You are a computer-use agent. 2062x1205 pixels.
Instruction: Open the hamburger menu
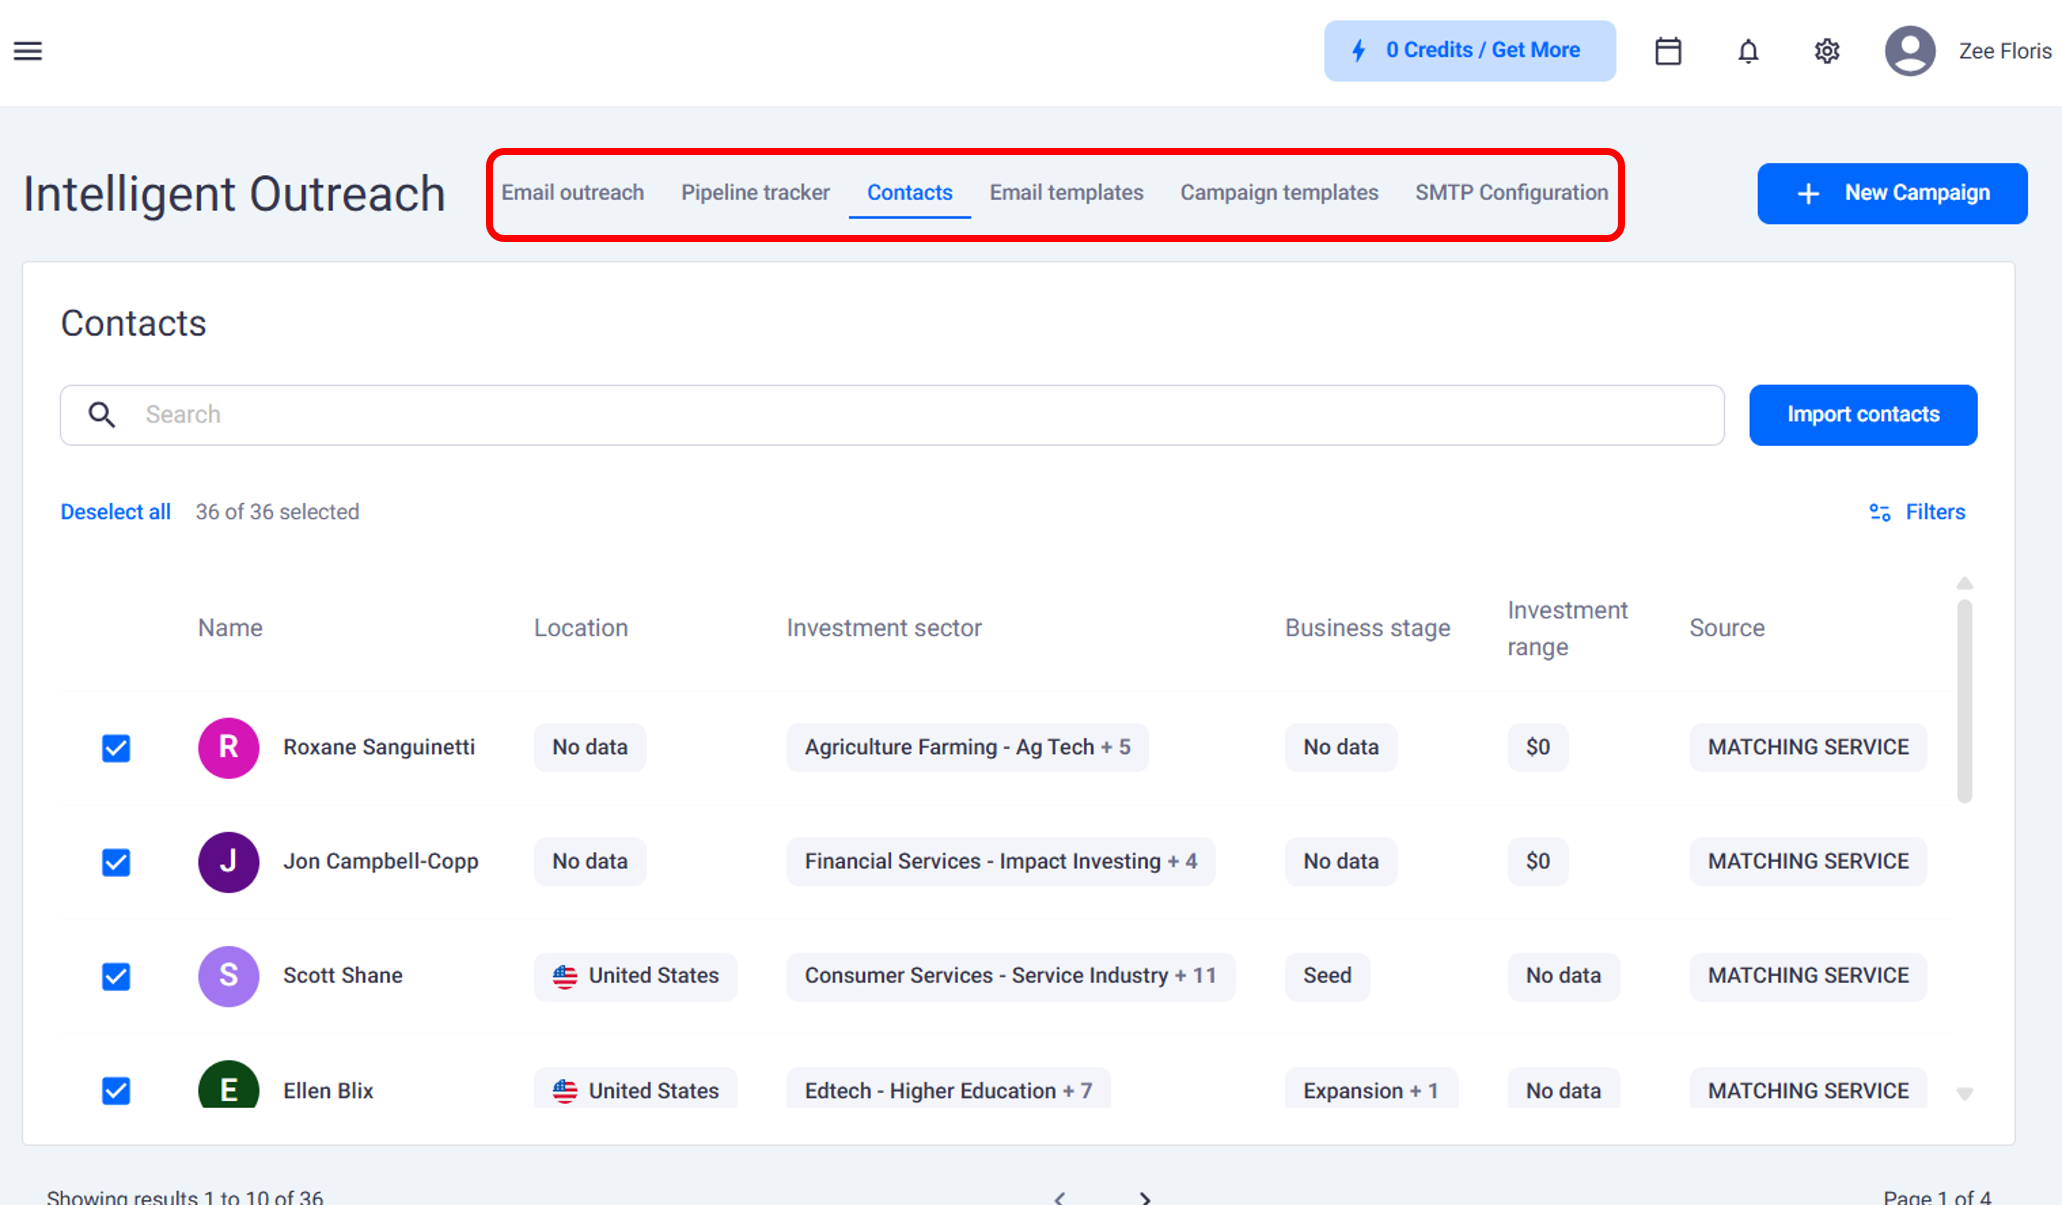pos(28,51)
